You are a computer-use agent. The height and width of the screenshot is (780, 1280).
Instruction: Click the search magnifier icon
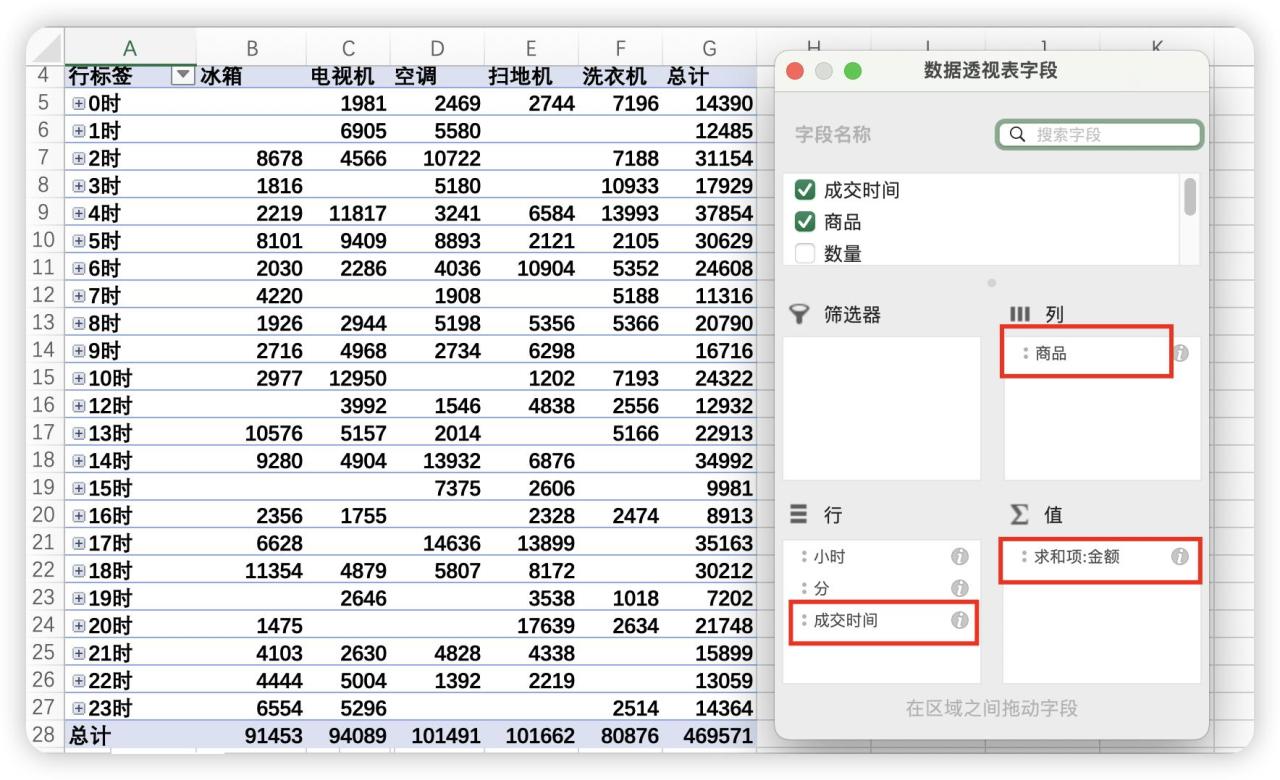1019,135
